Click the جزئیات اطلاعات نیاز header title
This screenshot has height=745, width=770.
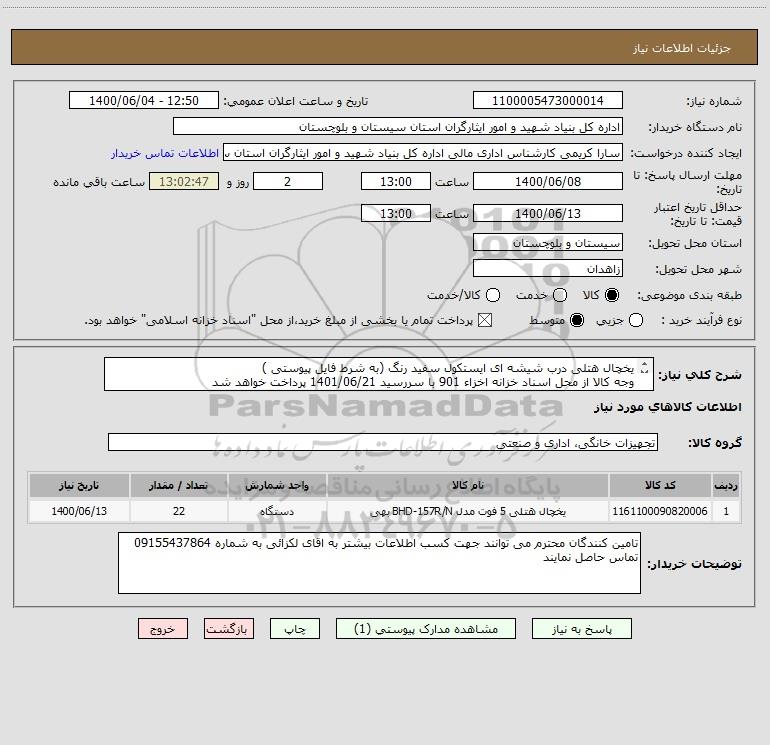[682, 48]
